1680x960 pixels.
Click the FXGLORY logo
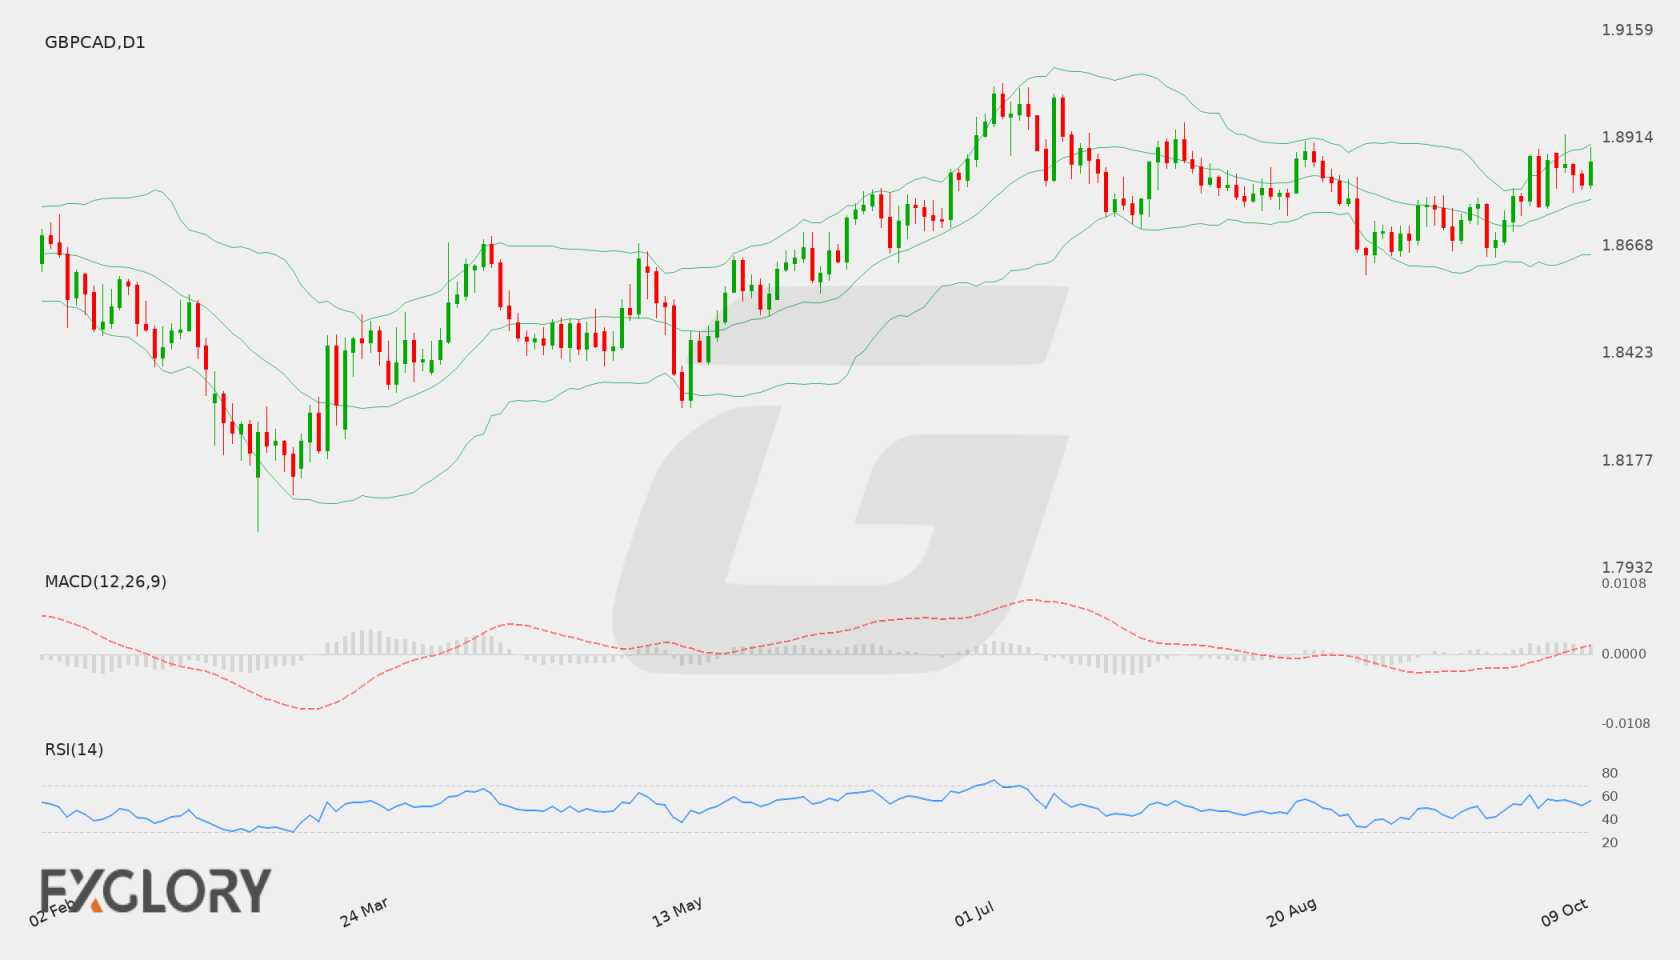click(155, 890)
